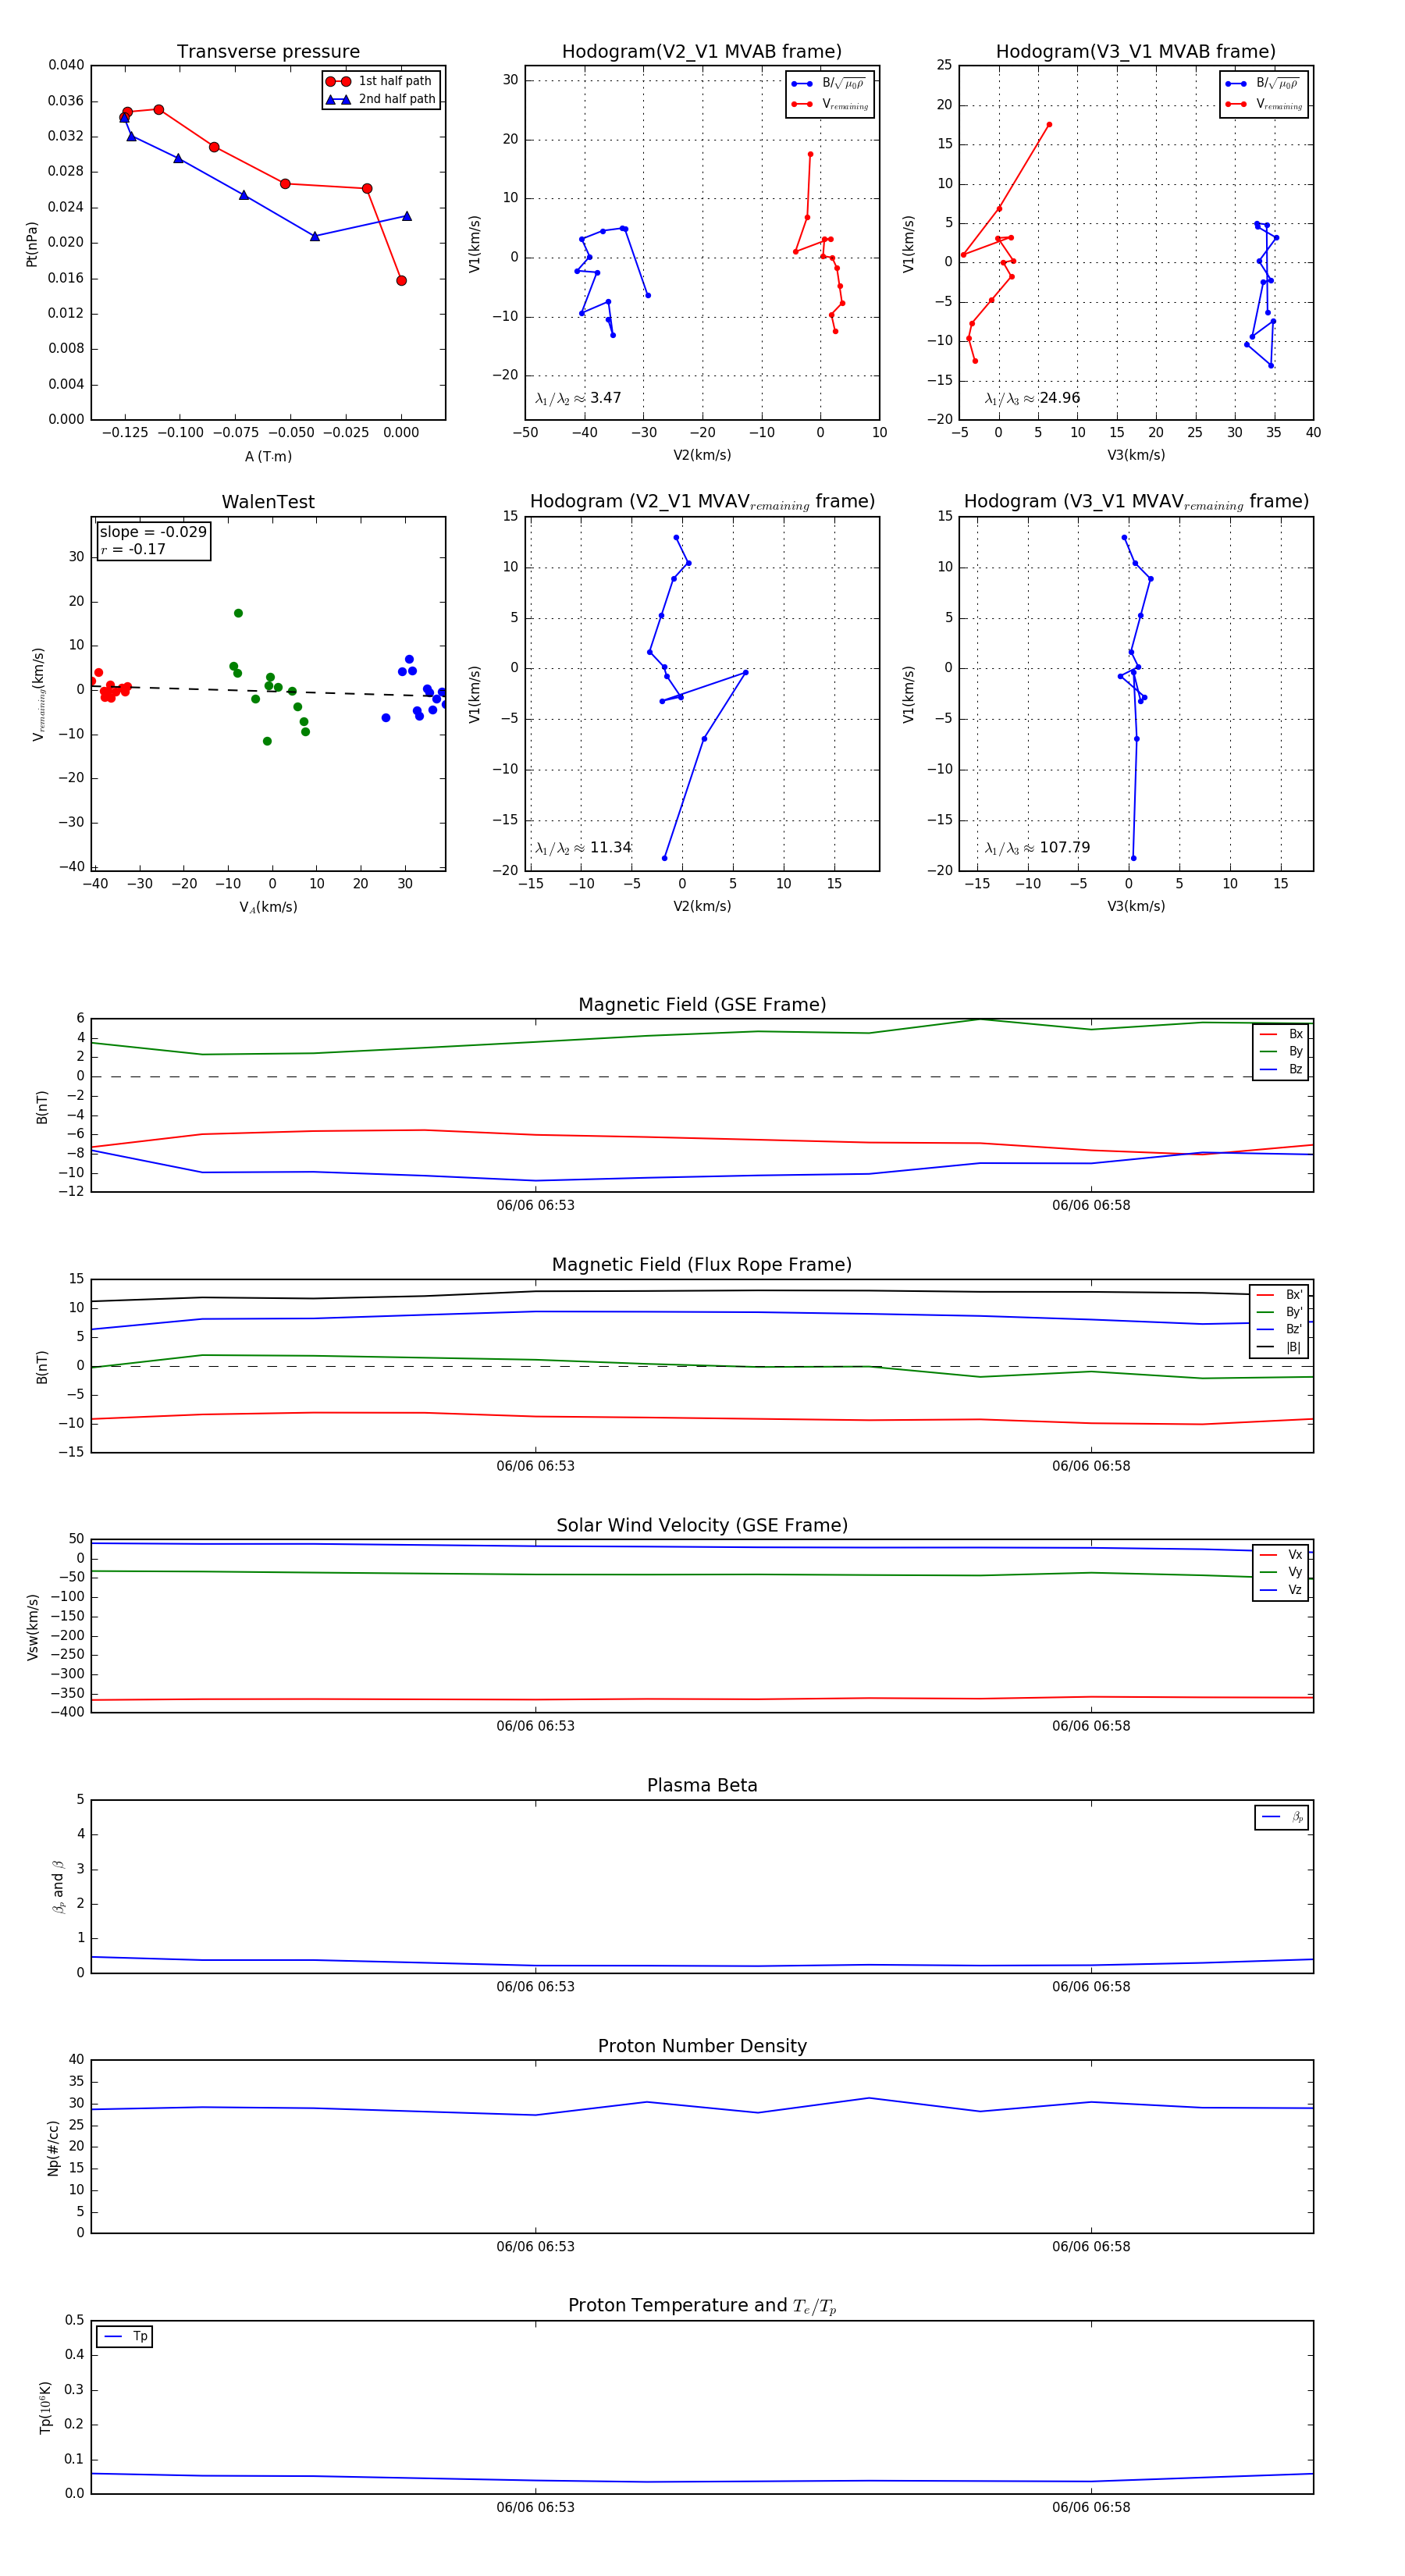1405x2576 pixels.
Task: Click the "Magnetic Field (Flux Rope Frame)" title
Action: click(x=702, y=1265)
